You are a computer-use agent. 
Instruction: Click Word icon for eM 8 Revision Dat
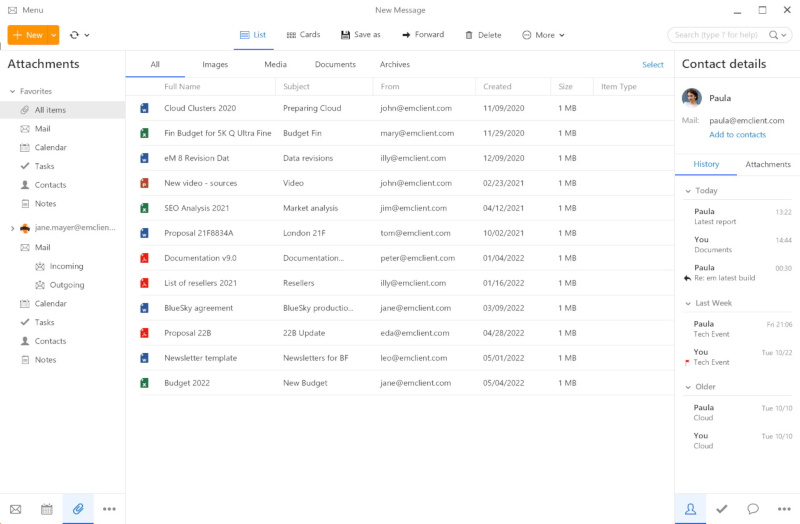click(x=144, y=158)
